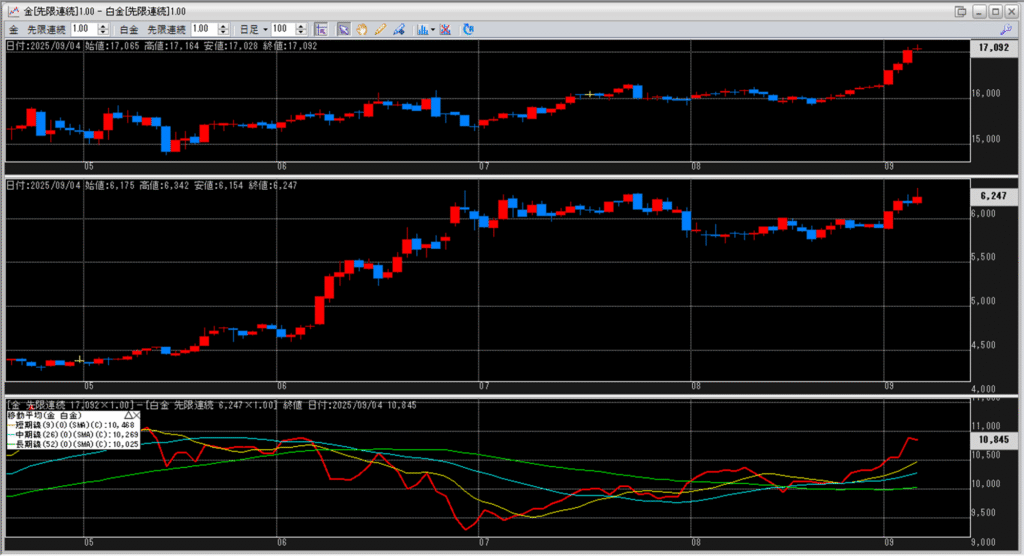Click the window pop-out icon in title bar

click(961, 11)
